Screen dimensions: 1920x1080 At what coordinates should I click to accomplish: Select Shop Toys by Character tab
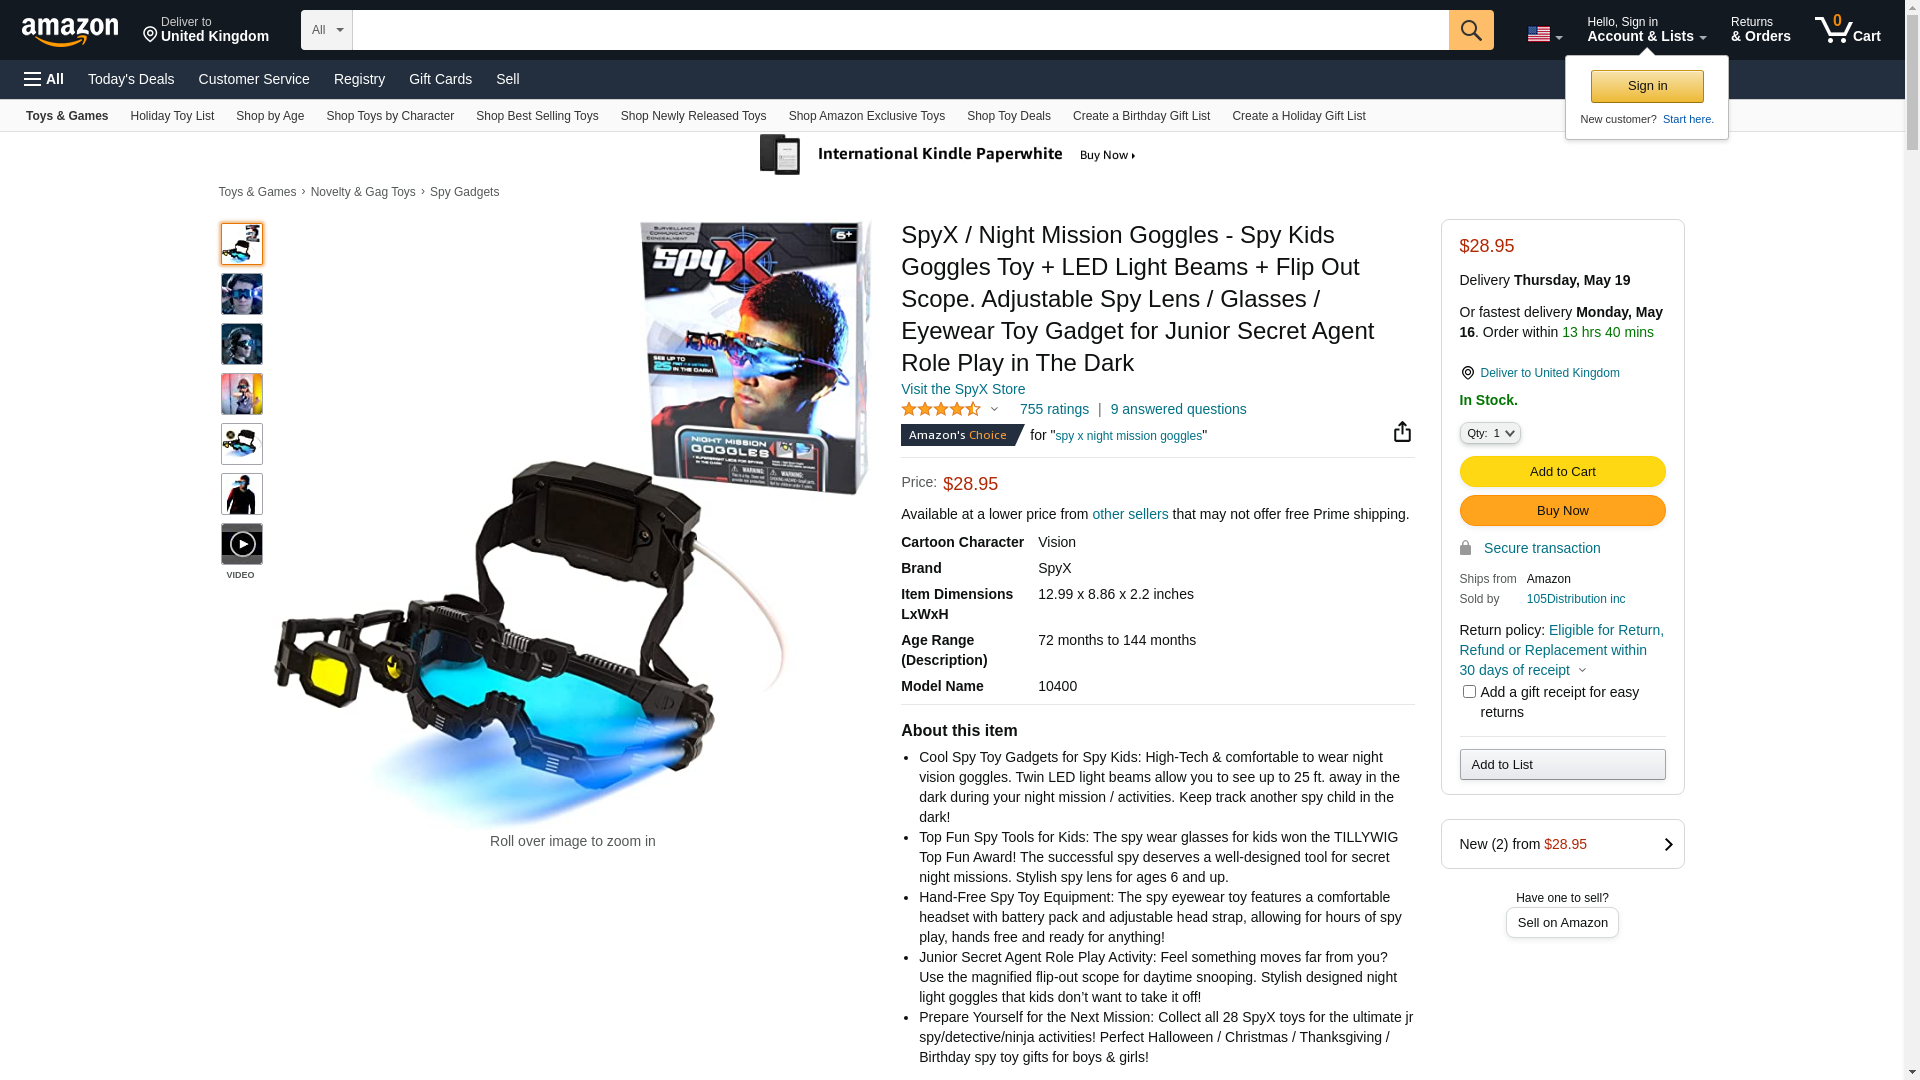click(390, 116)
